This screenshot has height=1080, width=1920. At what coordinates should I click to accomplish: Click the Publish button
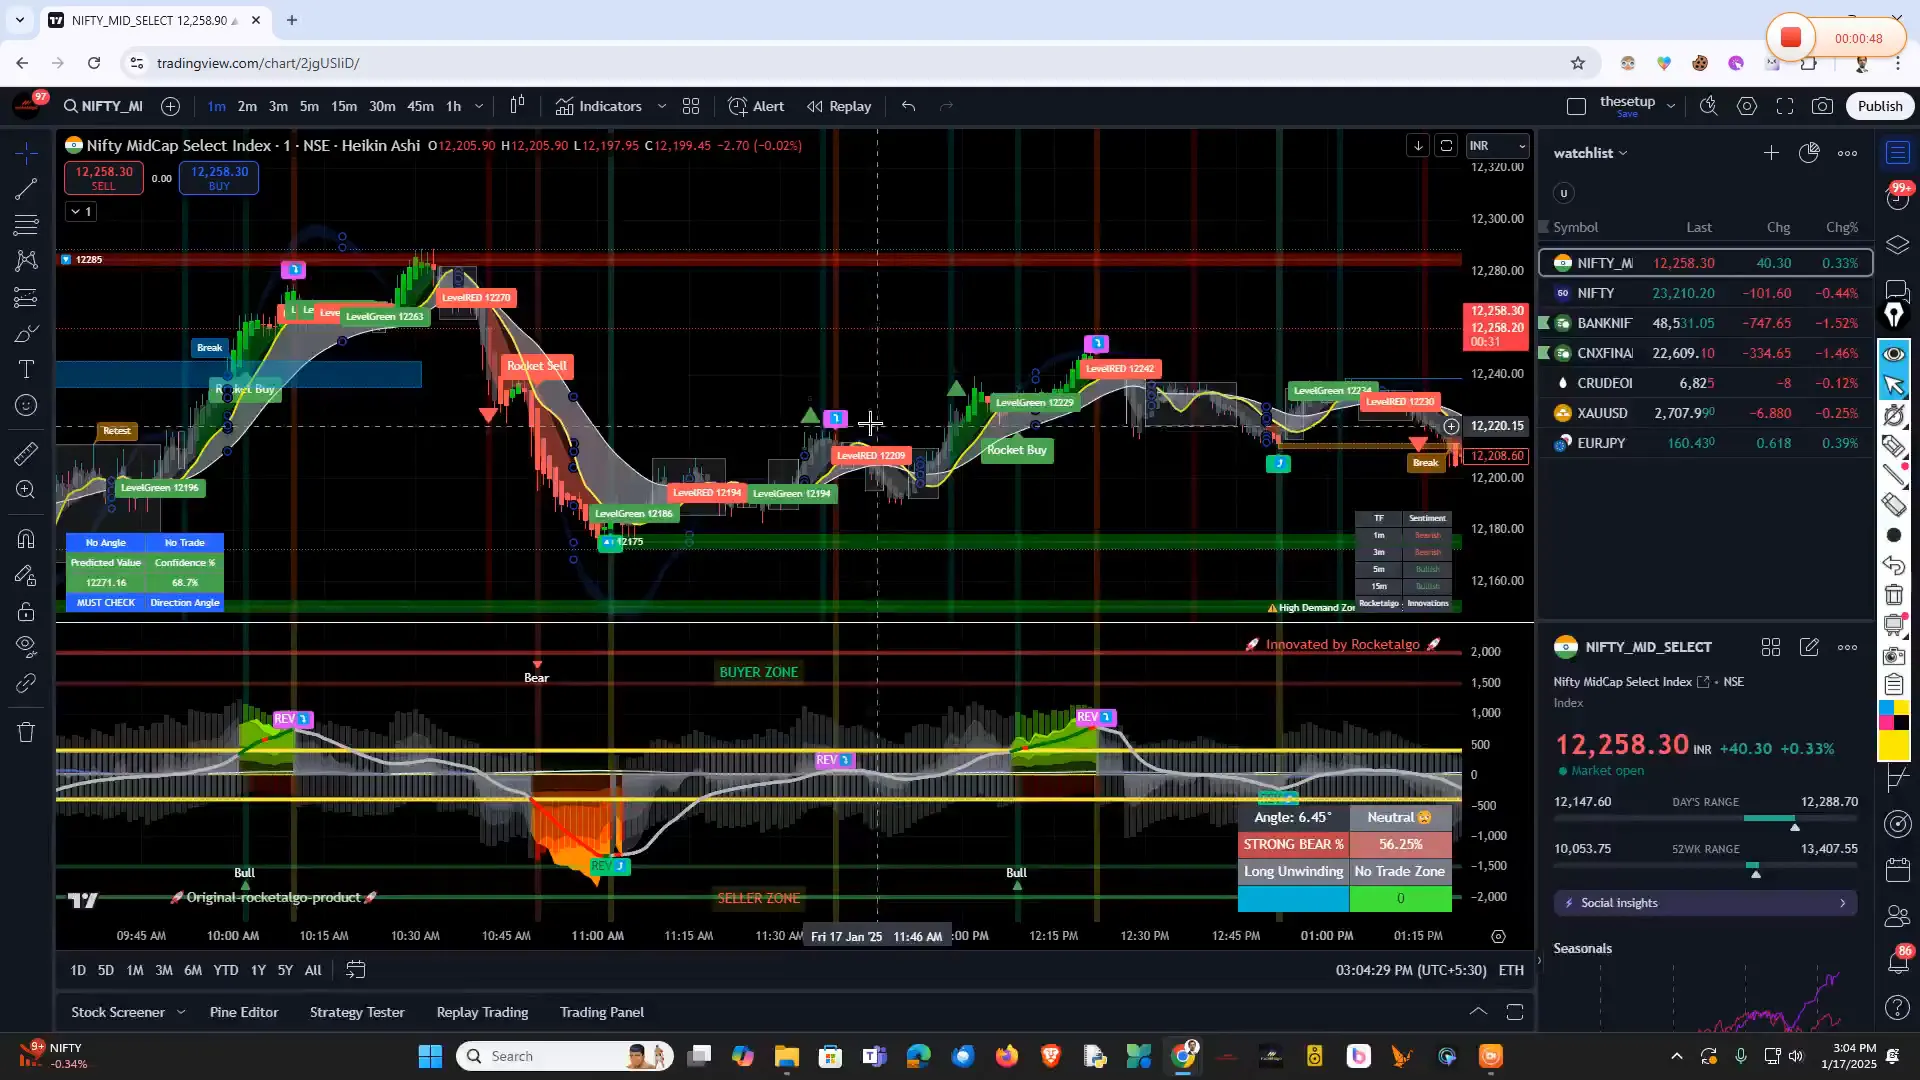click(x=1879, y=105)
